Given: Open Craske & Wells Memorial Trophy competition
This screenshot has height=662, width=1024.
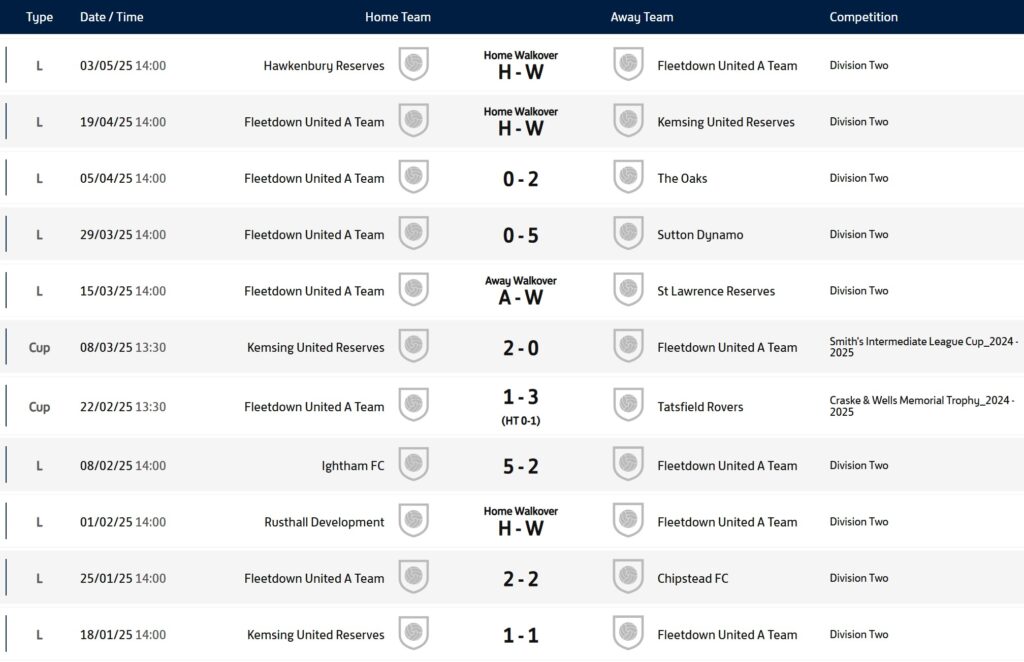Looking at the screenshot, I should pyautogui.click(x=921, y=406).
